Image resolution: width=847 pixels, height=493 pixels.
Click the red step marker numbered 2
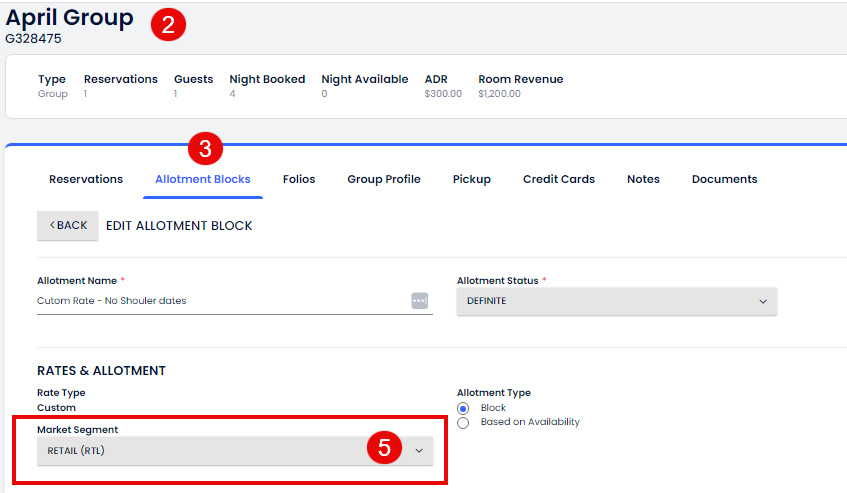point(167,25)
